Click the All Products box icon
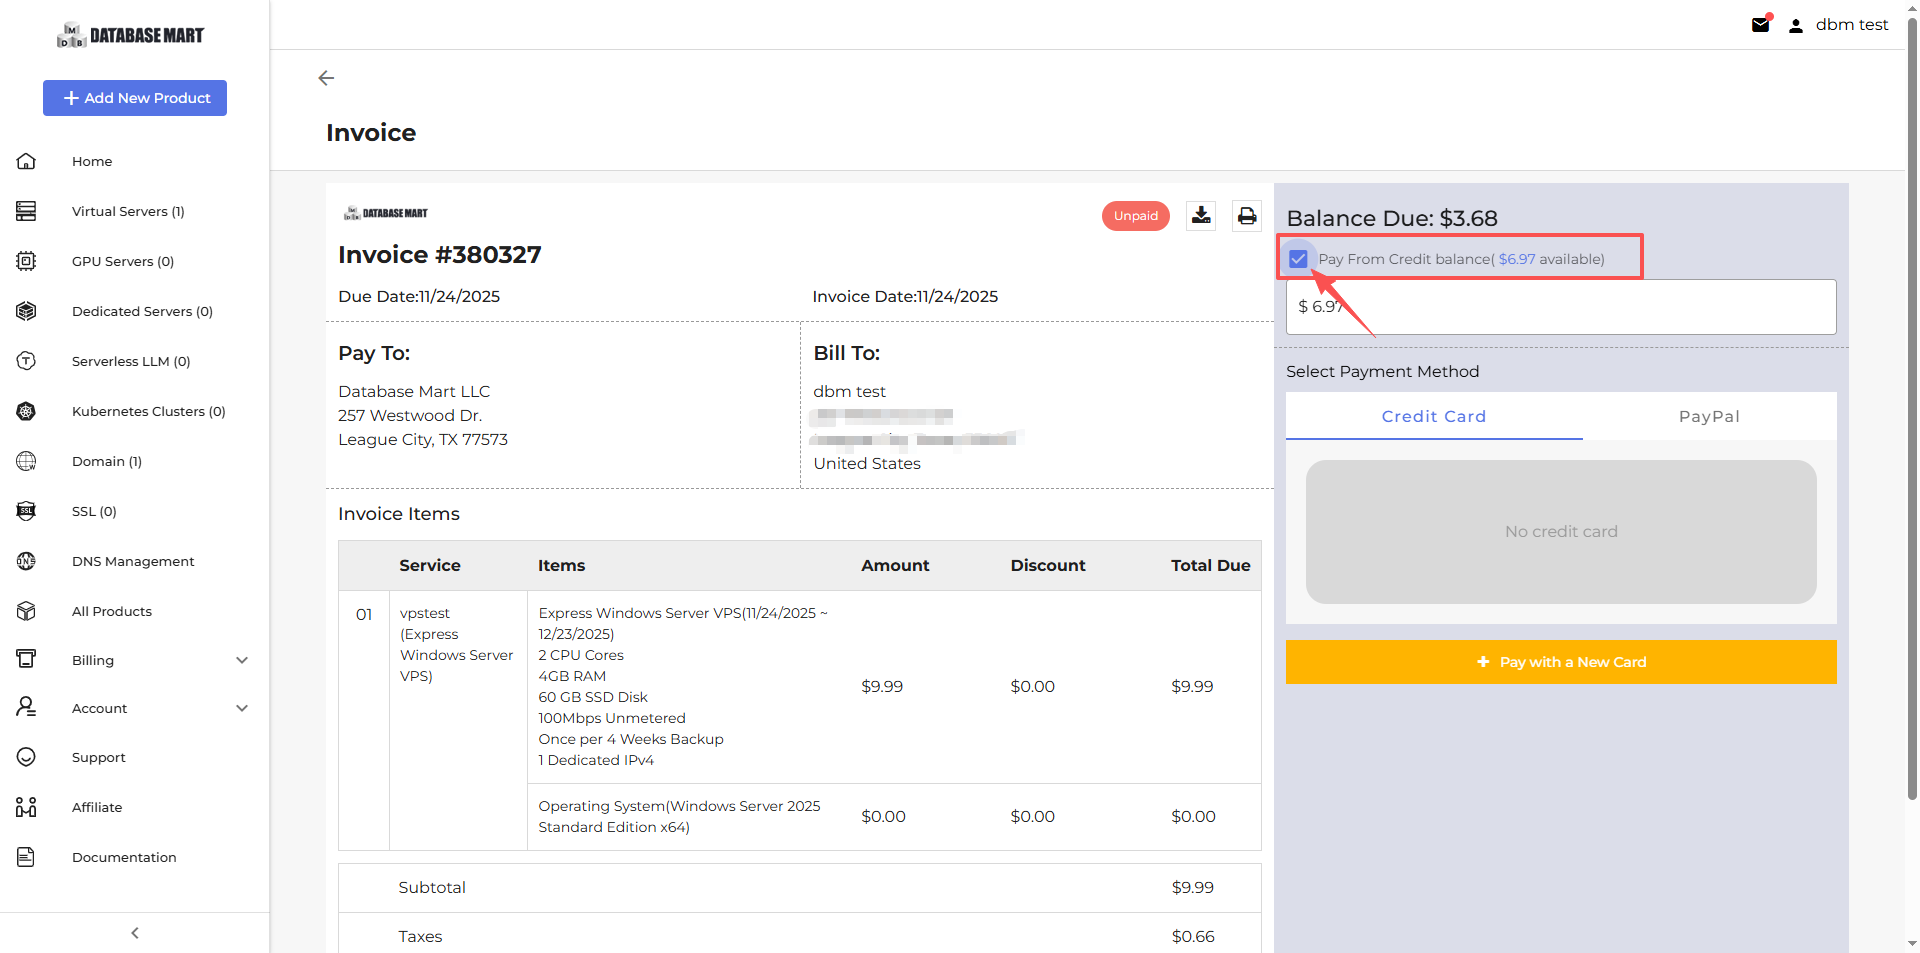This screenshot has height=953, width=1920. pos(26,611)
